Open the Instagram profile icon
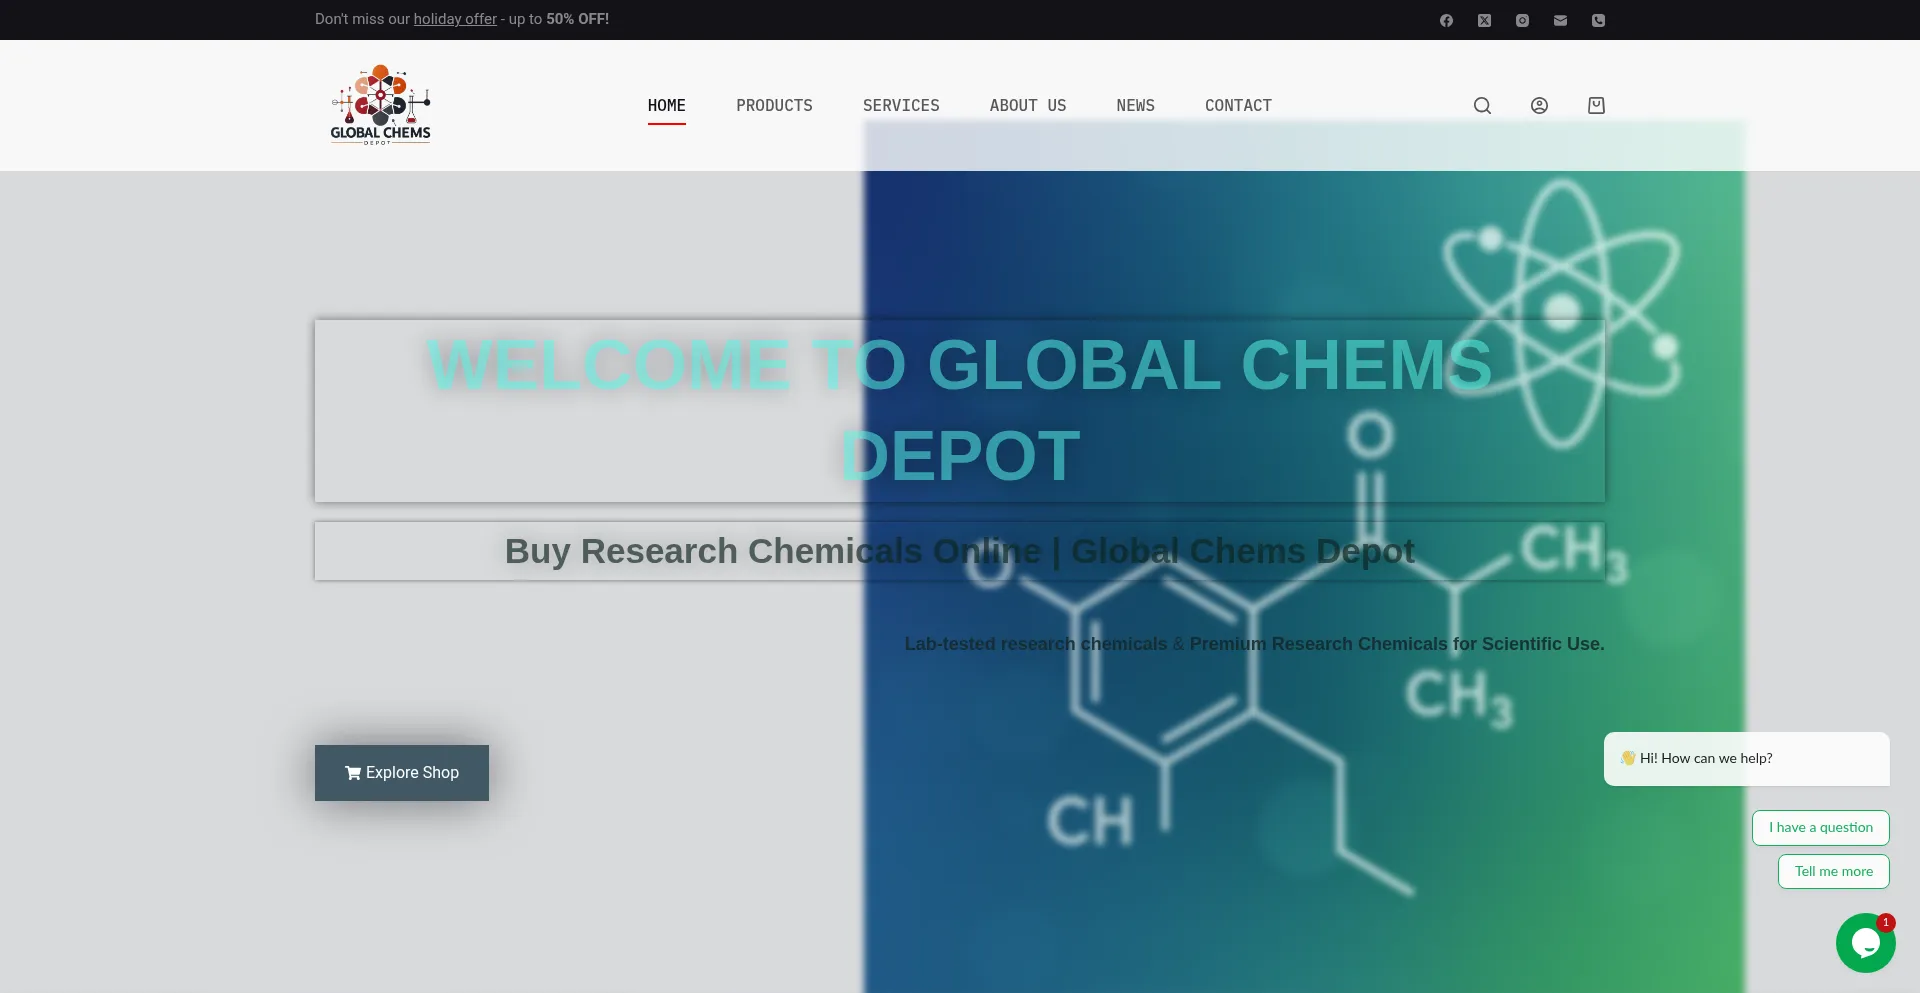The height and width of the screenshot is (993, 1920). [x=1522, y=20]
